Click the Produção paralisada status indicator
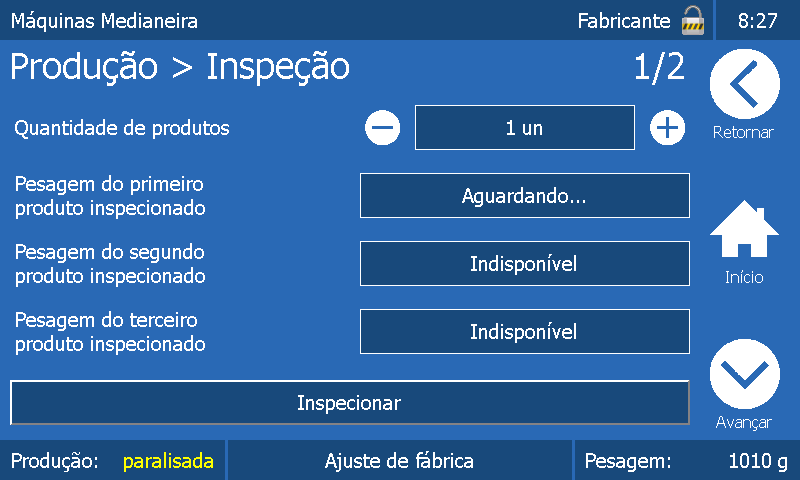 tap(112, 461)
